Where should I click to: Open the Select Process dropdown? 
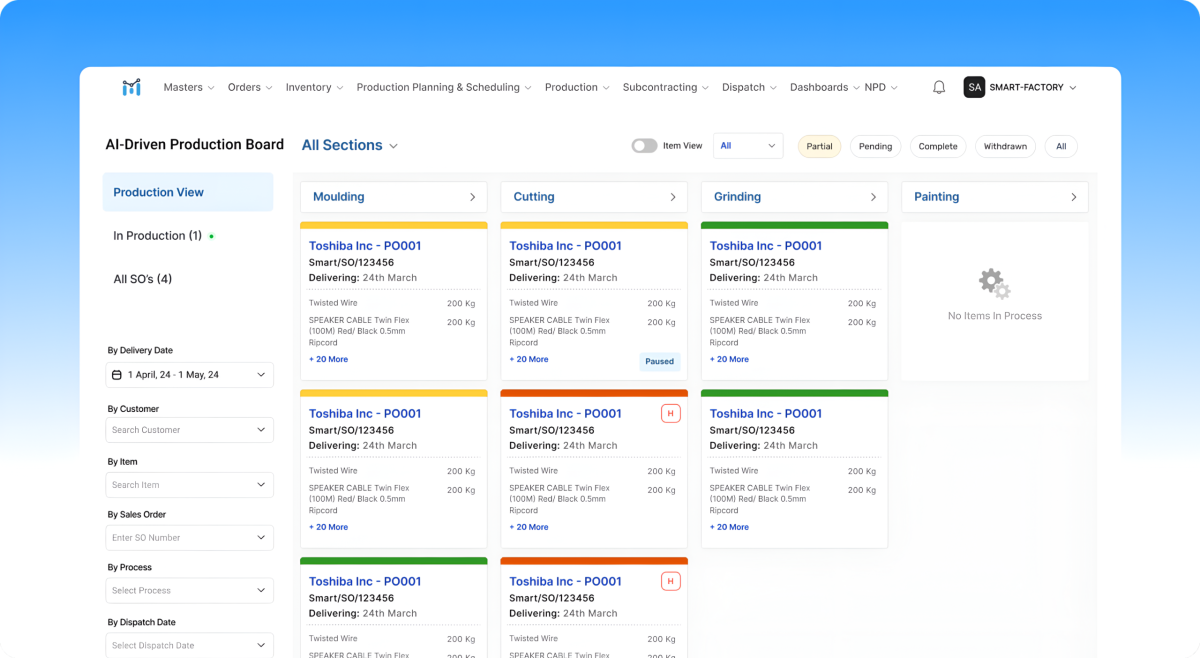tap(189, 590)
